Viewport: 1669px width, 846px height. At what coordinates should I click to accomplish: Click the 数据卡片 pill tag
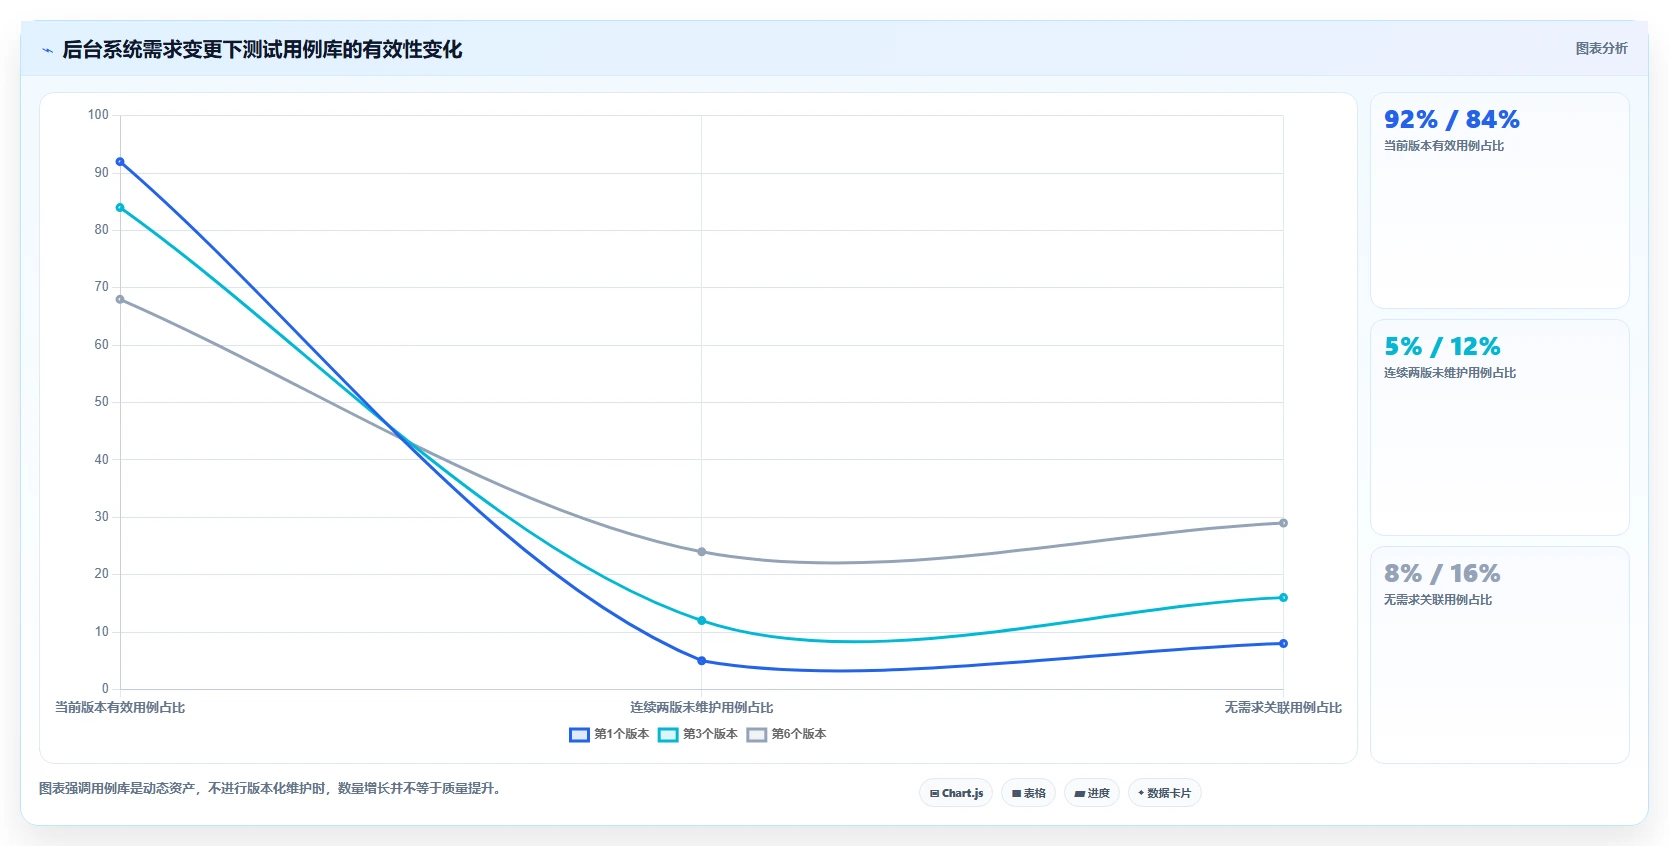[1164, 793]
